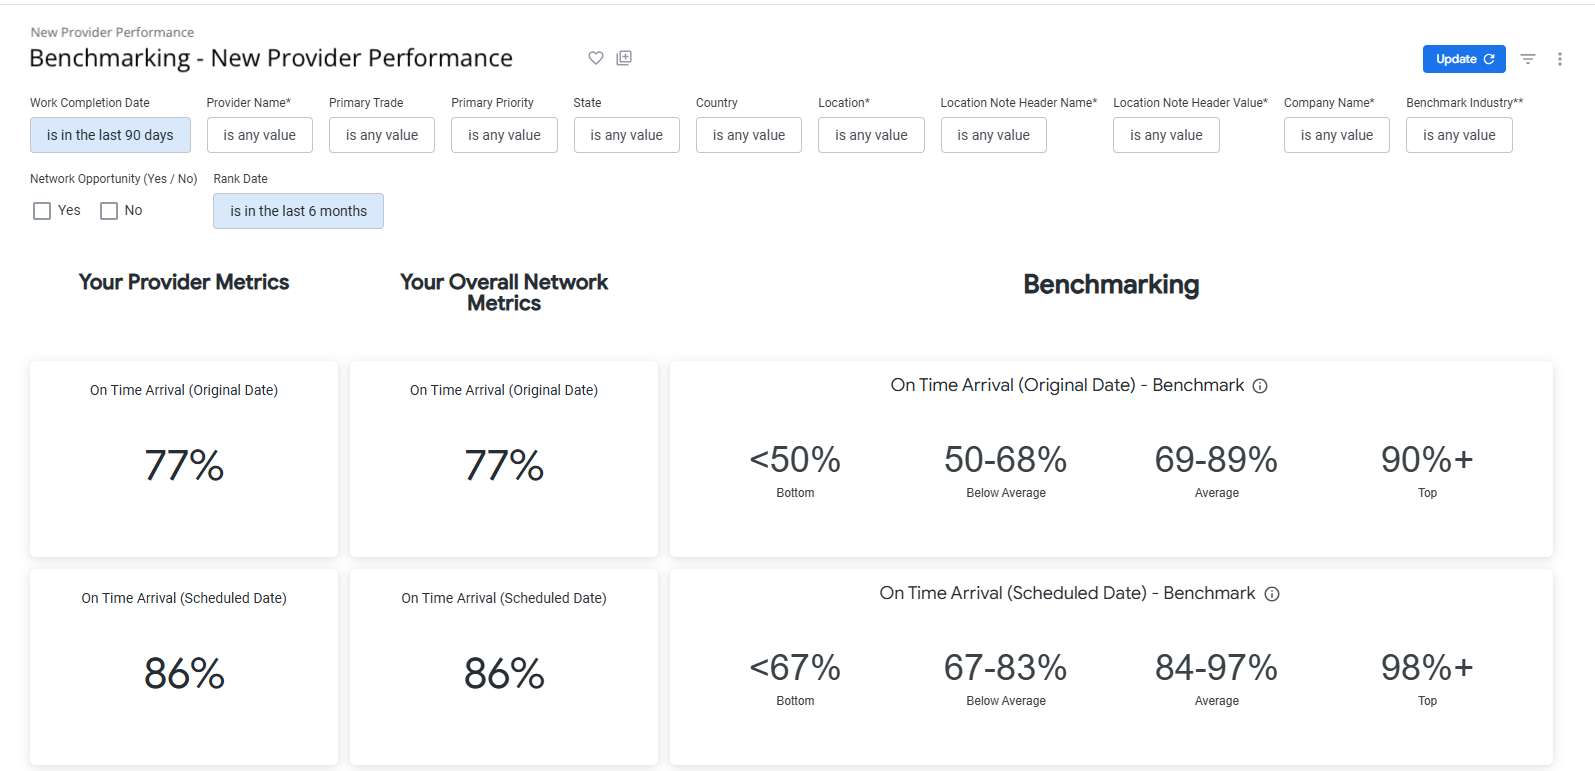Open the Benchmark Industry filter
Viewport: 1595px width, 771px height.
point(1458,135)
